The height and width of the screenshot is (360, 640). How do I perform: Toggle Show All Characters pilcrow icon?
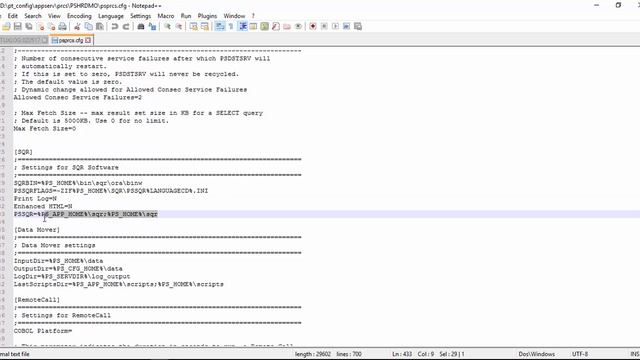(231, 27)
